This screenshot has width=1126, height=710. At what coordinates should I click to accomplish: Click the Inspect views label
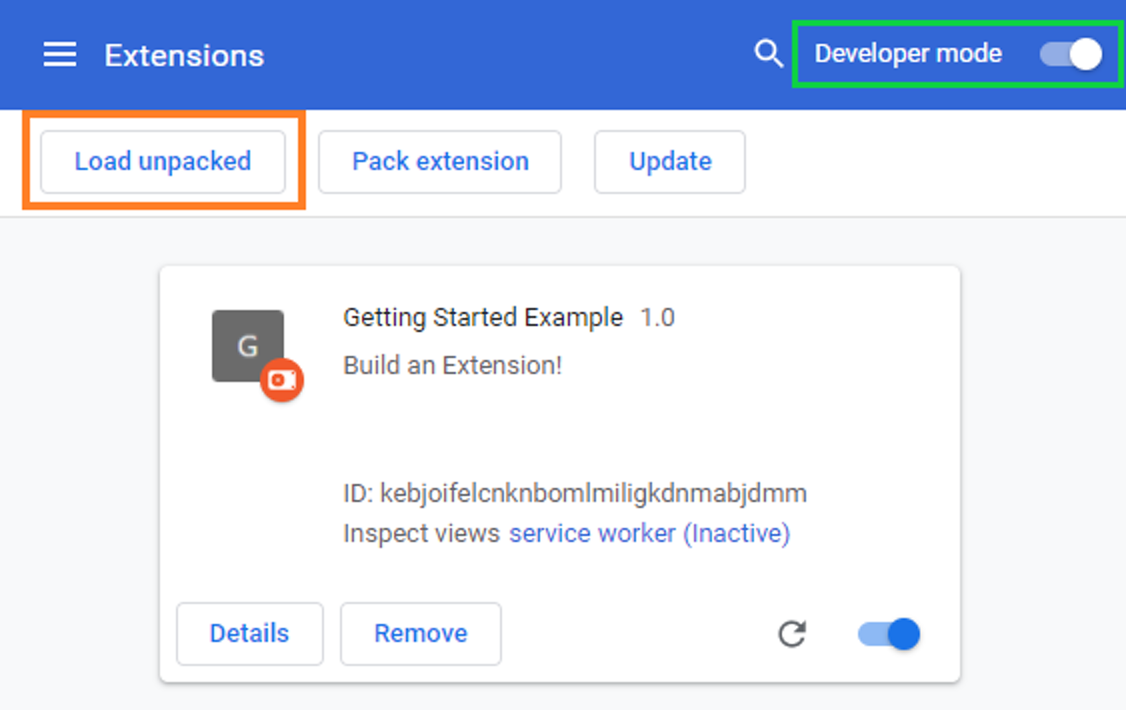(x=422, y=533)
